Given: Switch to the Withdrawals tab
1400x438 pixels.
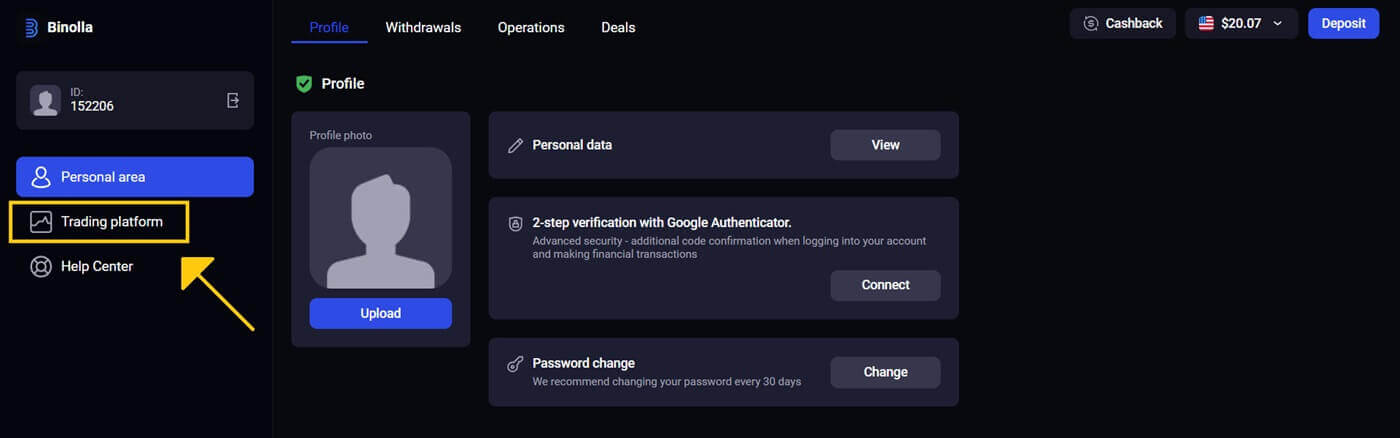Looking at the screenshot, I should [423, 28].
